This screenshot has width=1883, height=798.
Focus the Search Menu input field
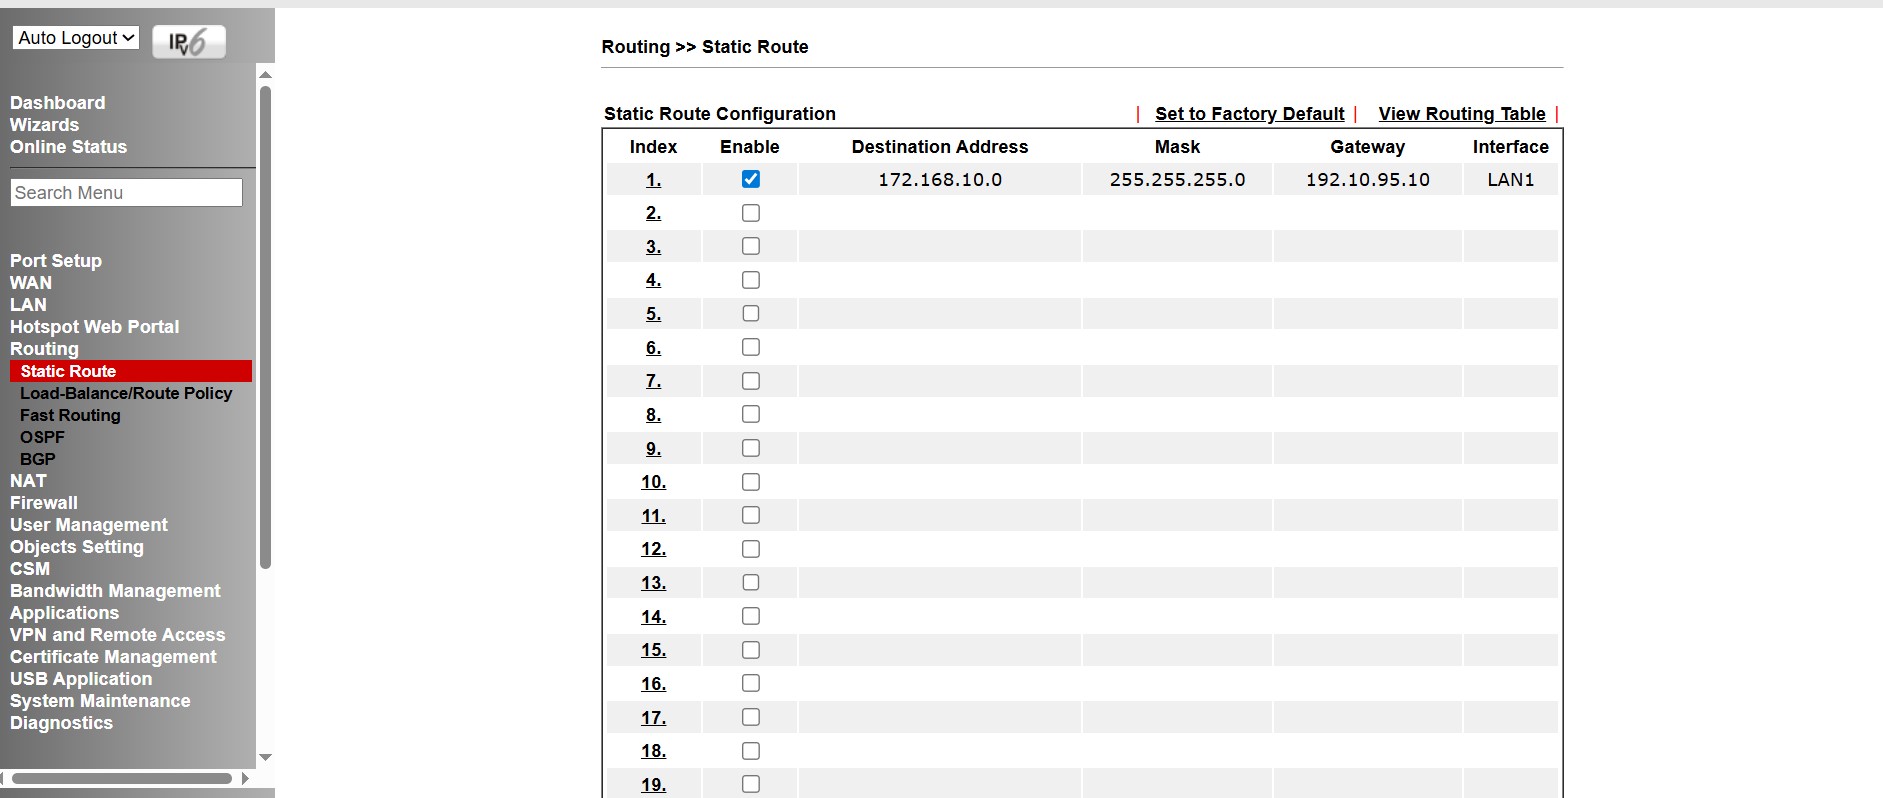[x=126, y=193]
